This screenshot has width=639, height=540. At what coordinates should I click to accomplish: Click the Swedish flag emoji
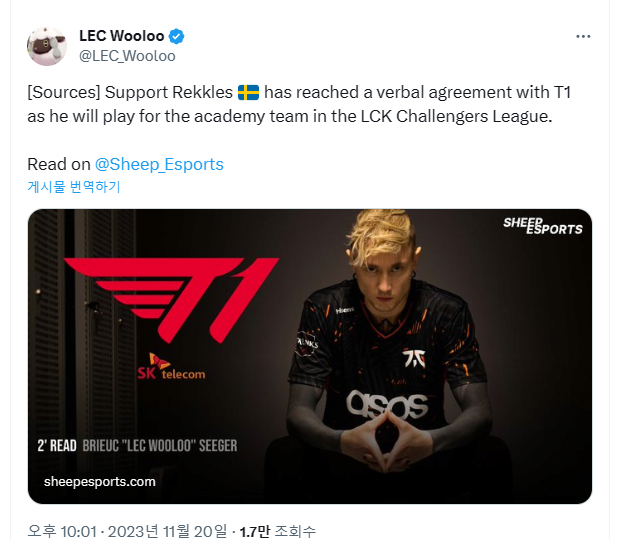pos(248,93)
